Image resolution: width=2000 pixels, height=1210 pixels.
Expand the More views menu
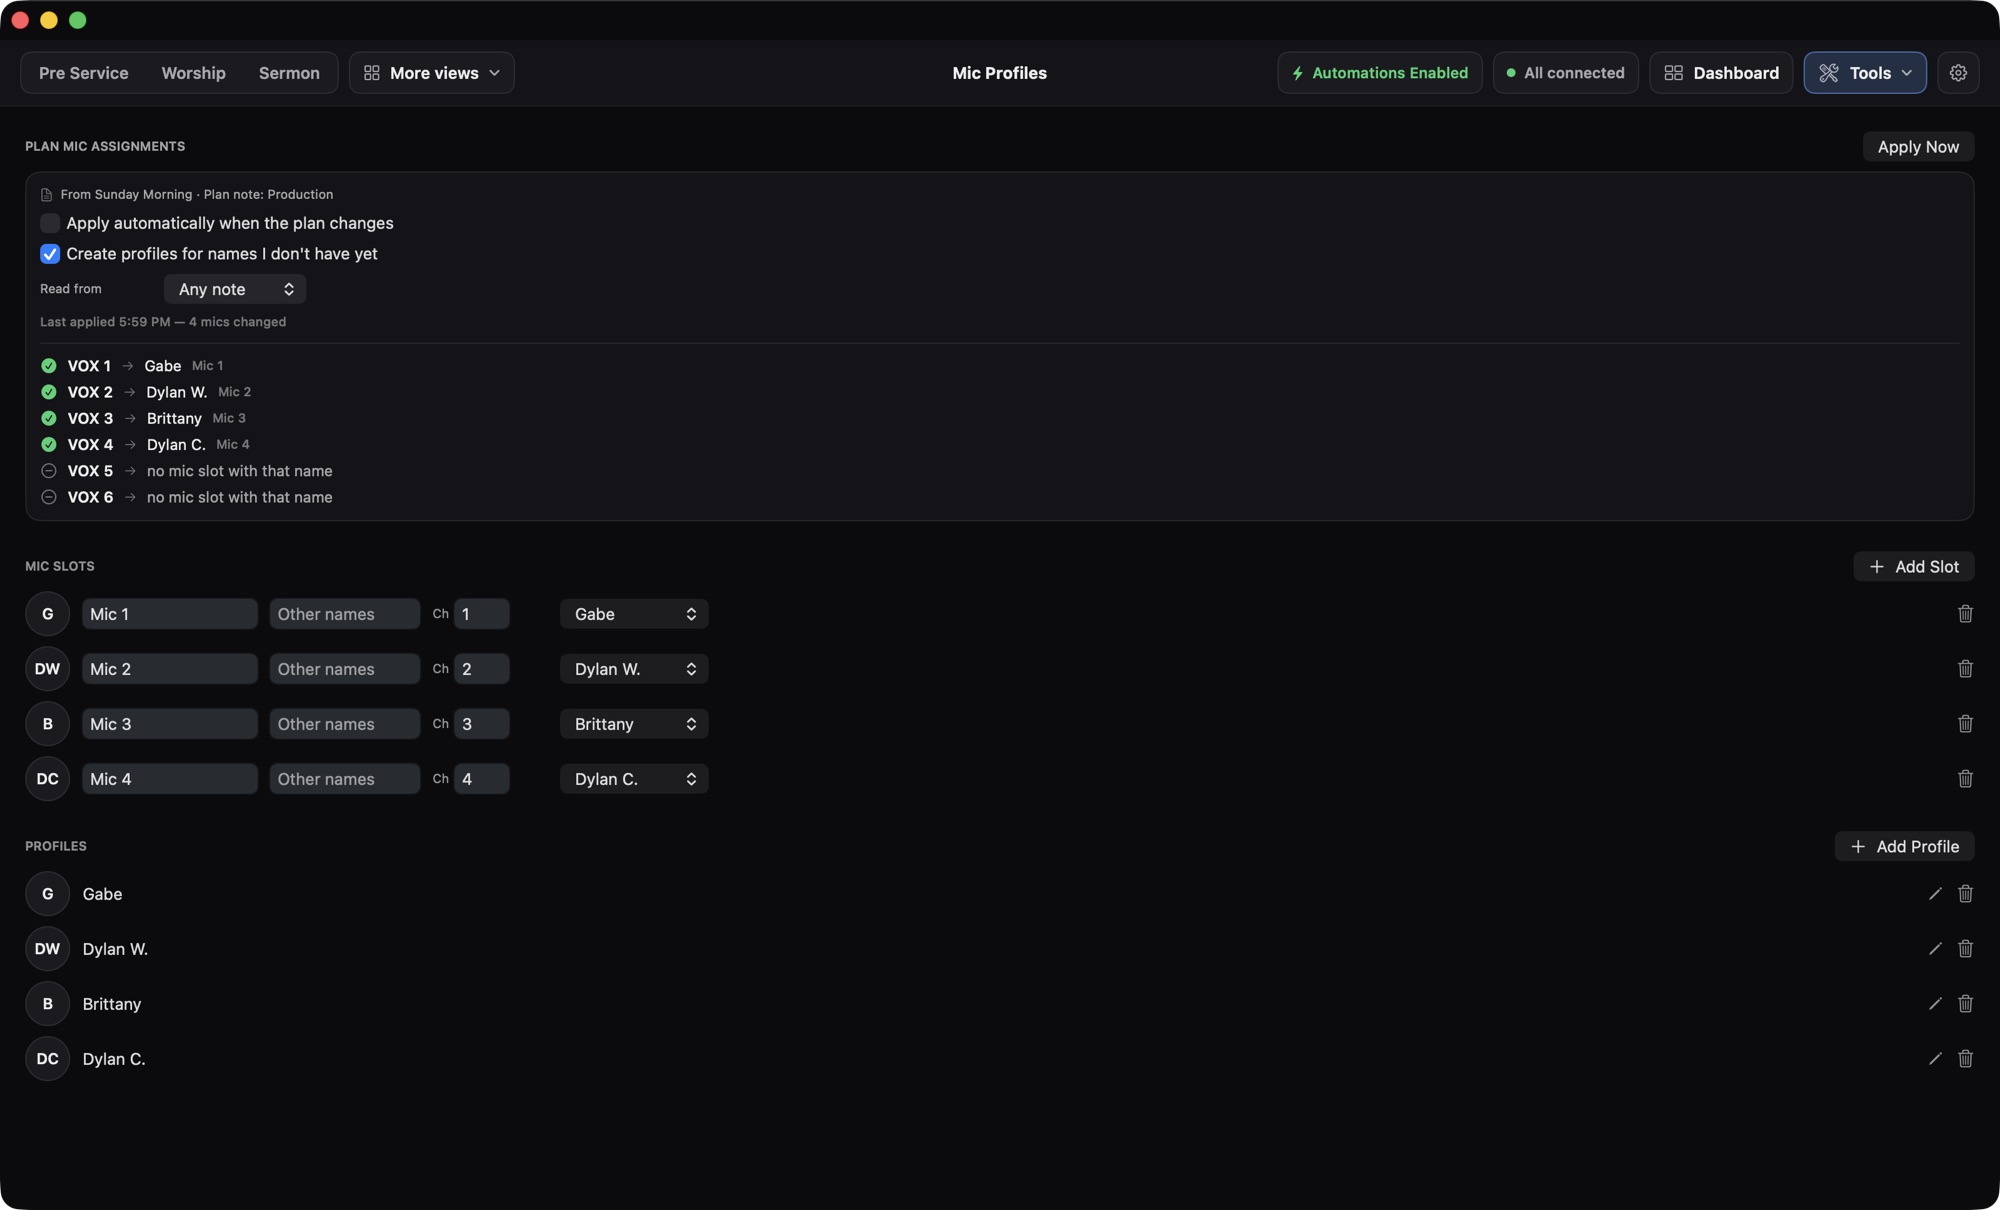click(432, 73)
